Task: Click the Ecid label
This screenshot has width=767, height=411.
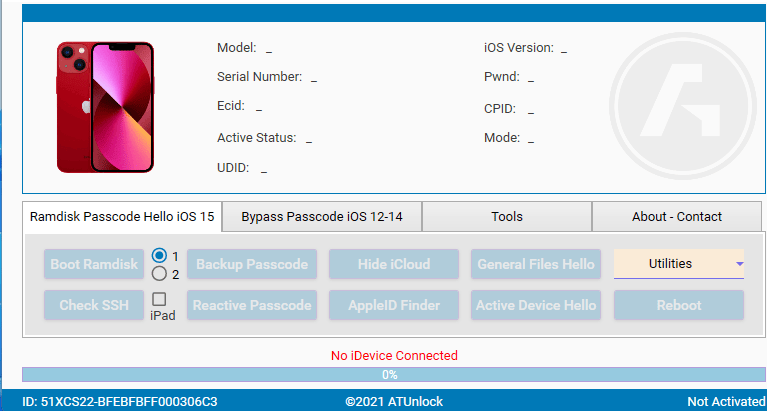Action: tap(231, 106)
